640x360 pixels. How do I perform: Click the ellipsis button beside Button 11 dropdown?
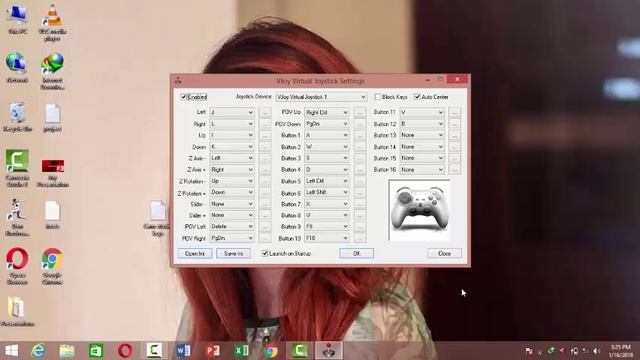click(454, 112)
